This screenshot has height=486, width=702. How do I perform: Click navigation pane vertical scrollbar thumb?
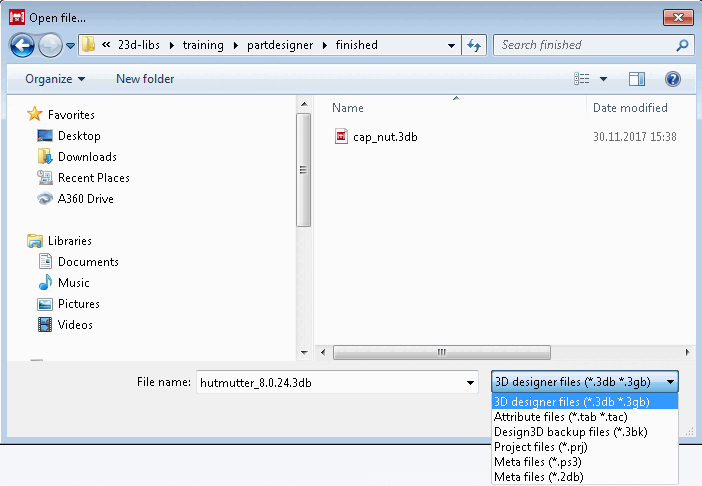tap(304, 170)
